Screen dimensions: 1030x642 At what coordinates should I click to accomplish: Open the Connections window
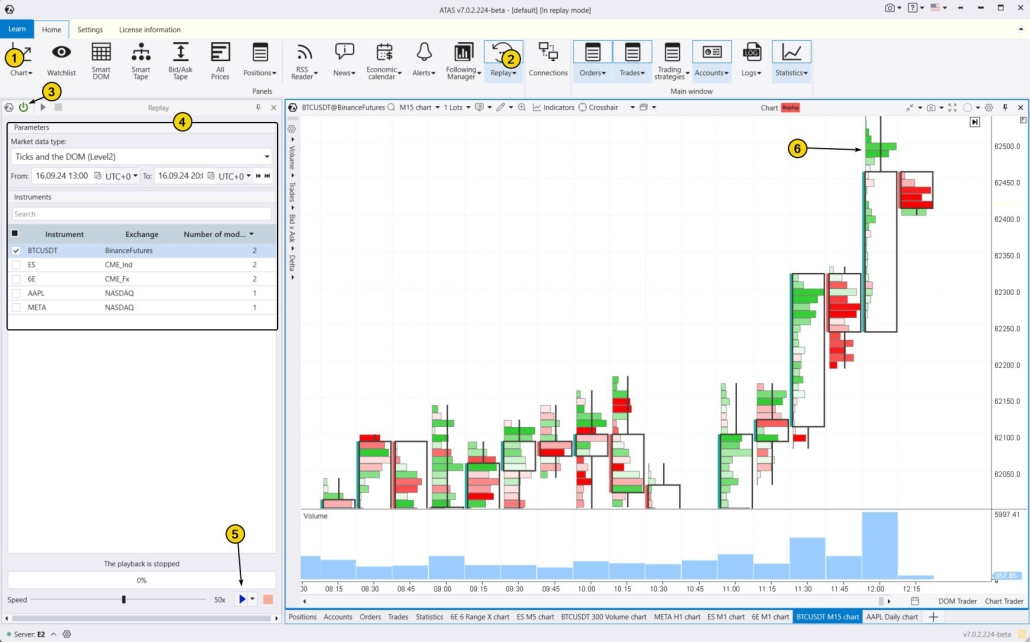click(548, 59)
